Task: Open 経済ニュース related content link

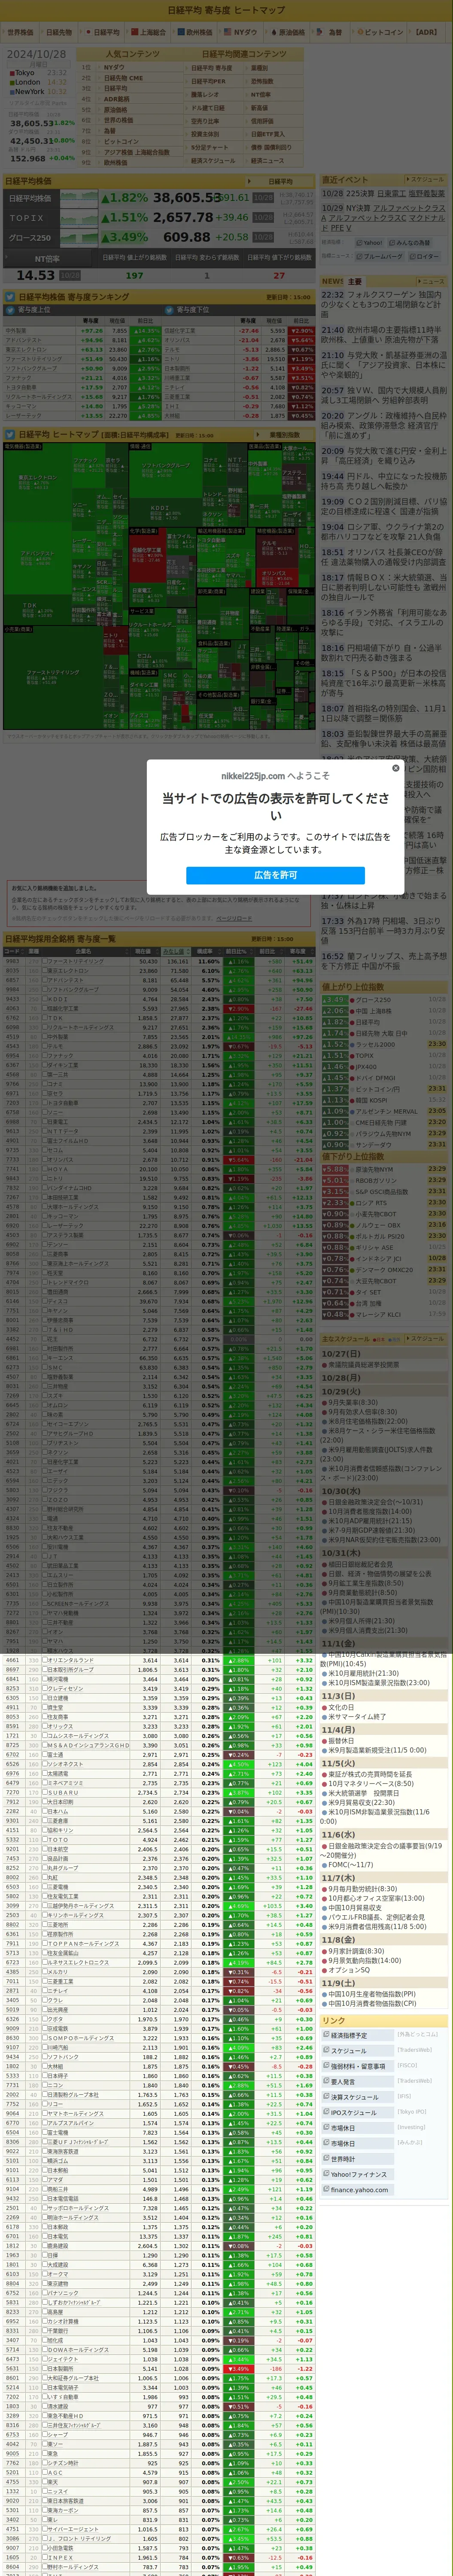Action: tap(267, 160)
